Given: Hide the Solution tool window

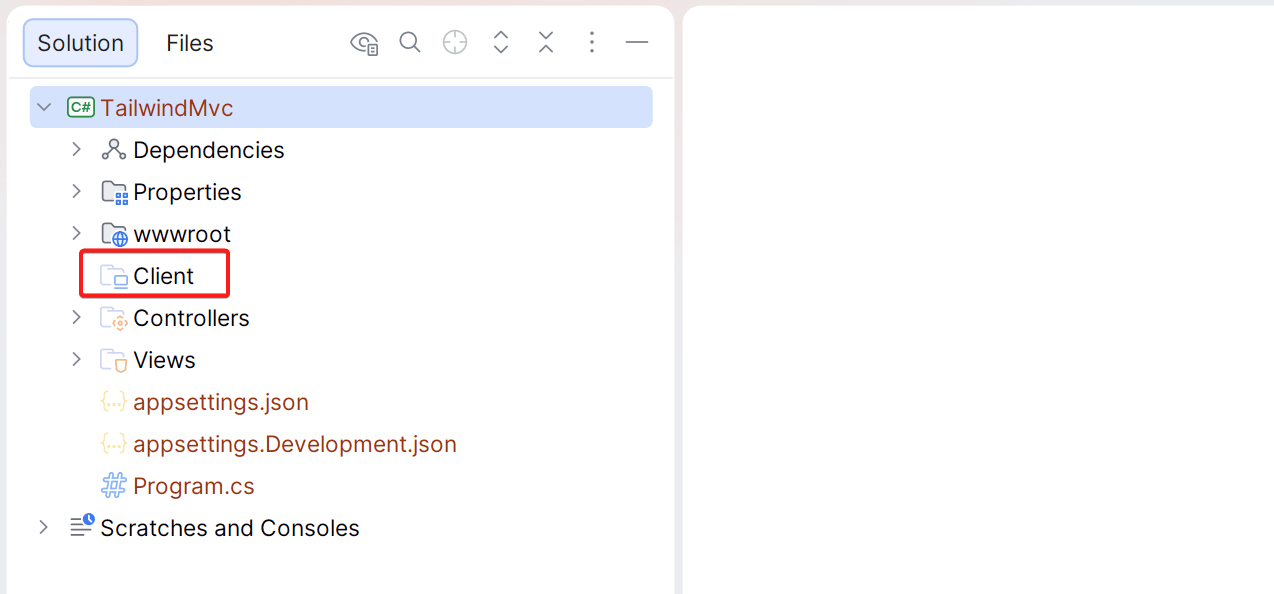Looking at the screenshot, I should (637, 42).
